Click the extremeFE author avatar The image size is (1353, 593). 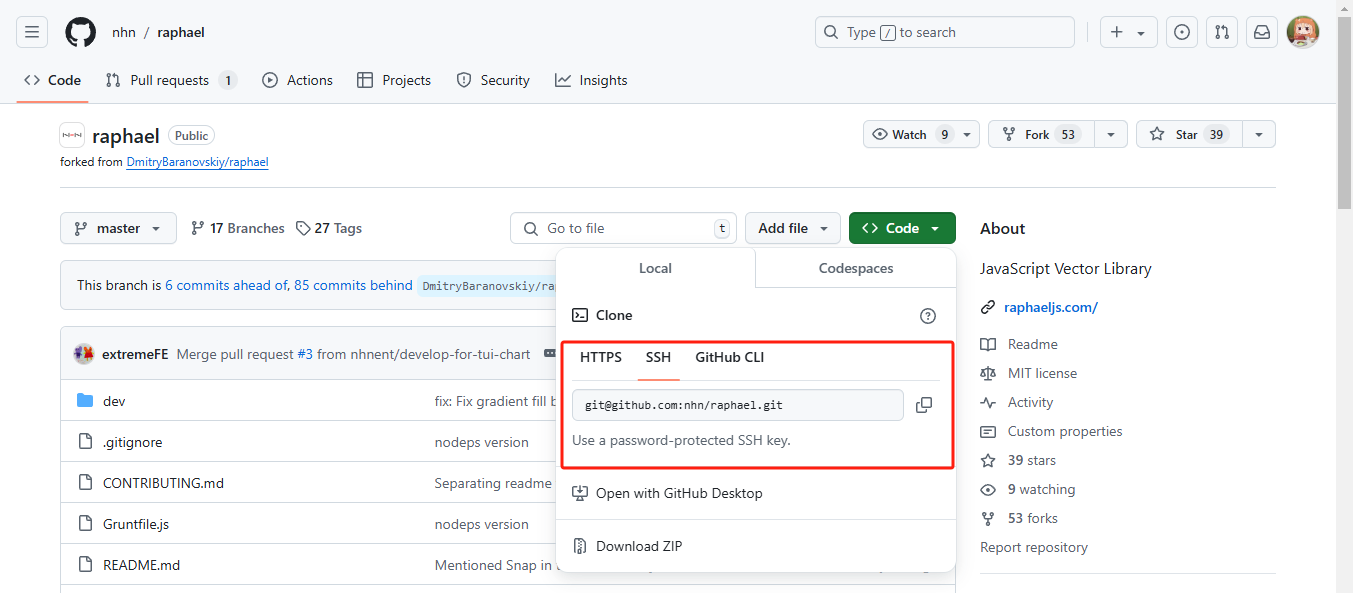(84, 354)
